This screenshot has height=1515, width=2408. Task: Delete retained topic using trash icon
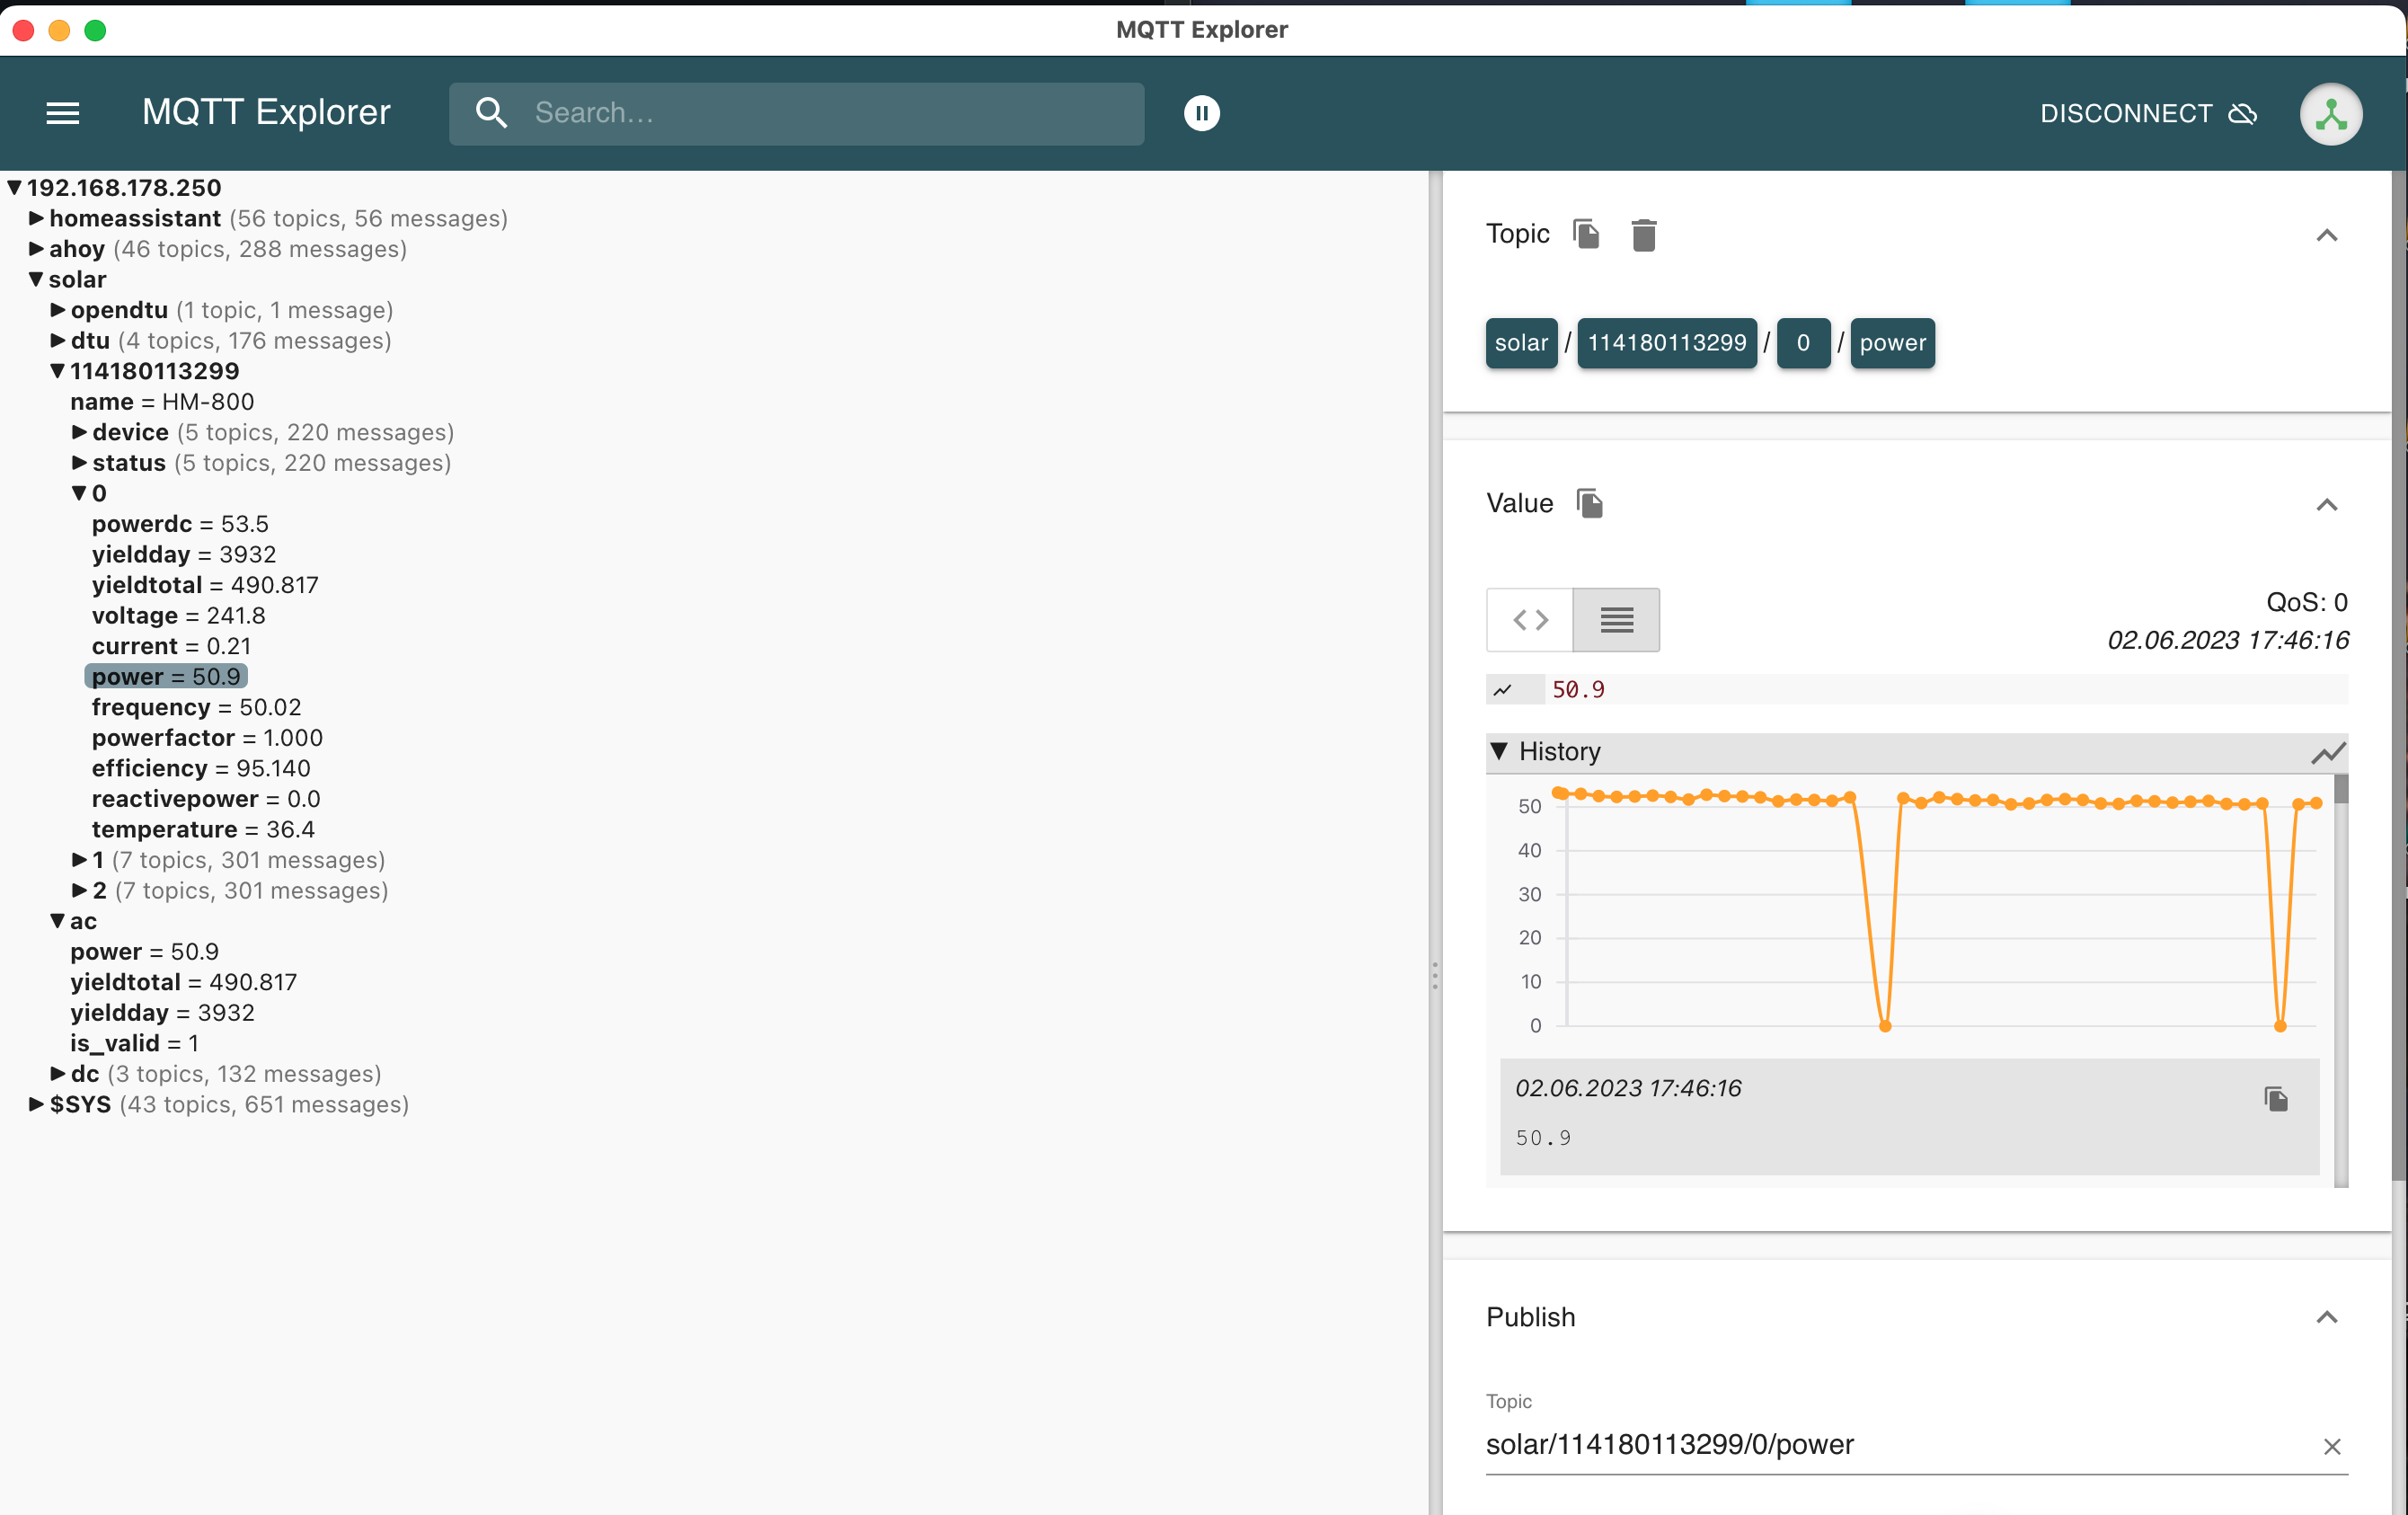click(x=1645, y=234)
